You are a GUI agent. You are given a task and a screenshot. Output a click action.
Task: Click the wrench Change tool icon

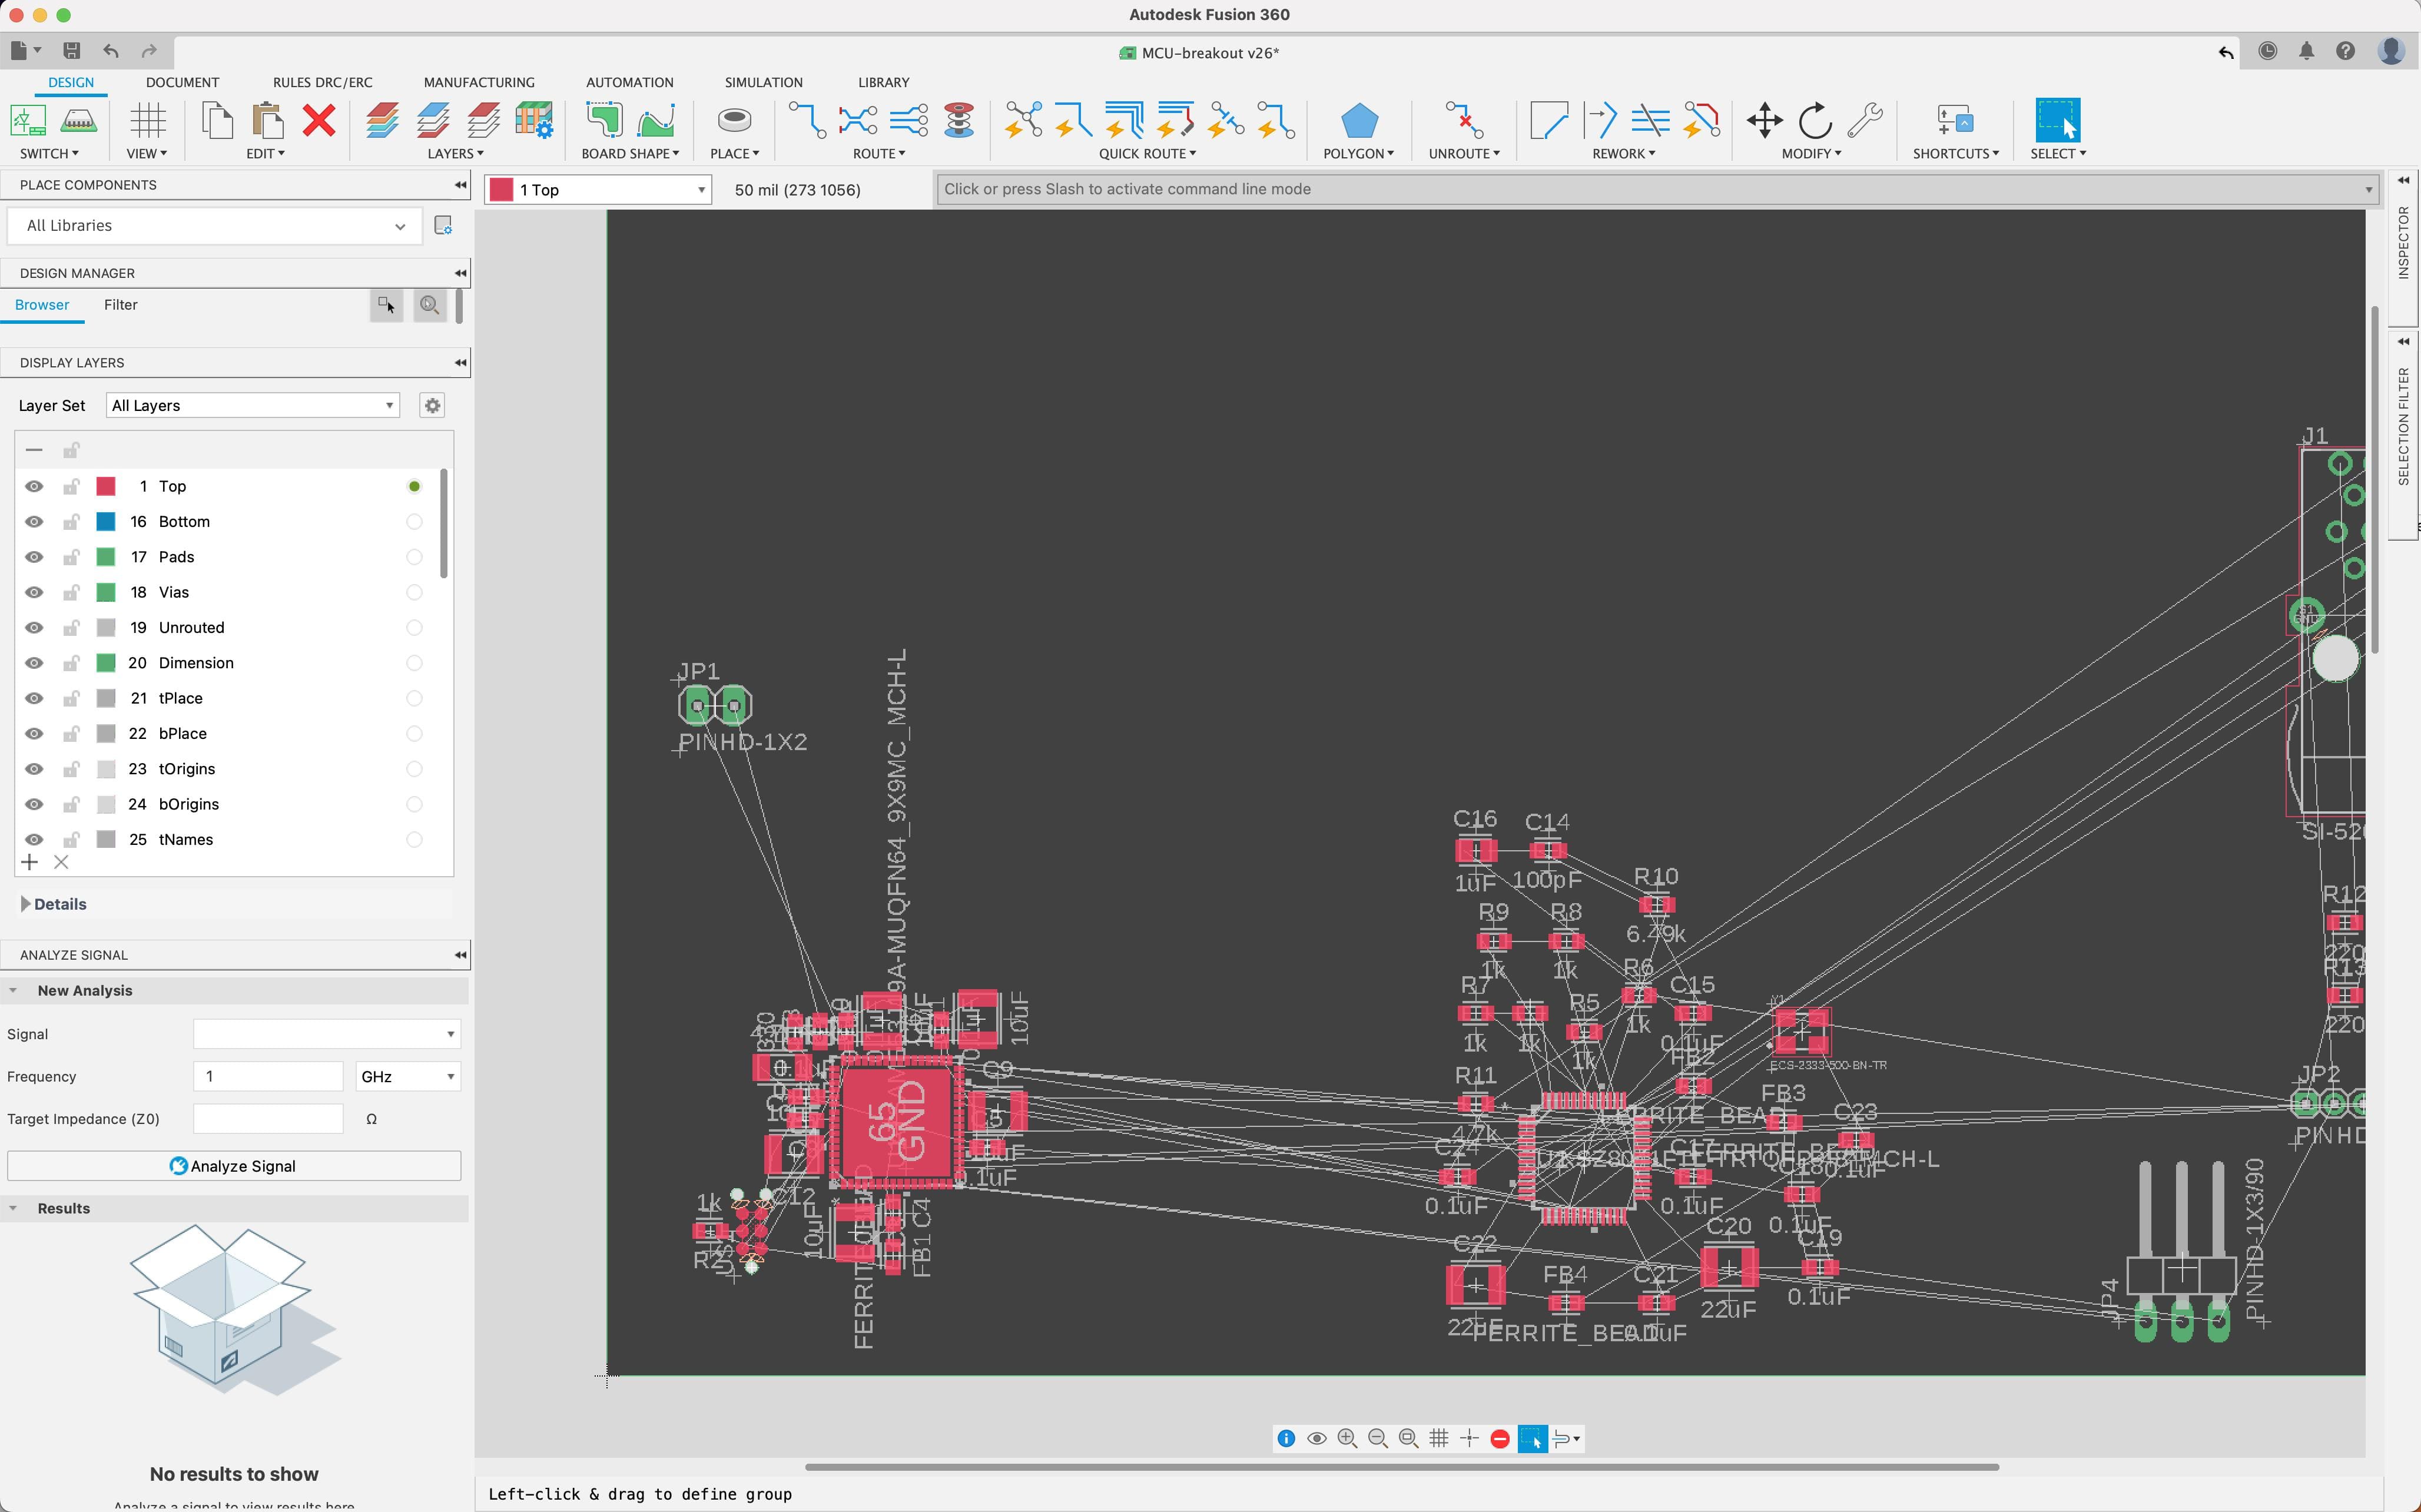(1865, 121)
